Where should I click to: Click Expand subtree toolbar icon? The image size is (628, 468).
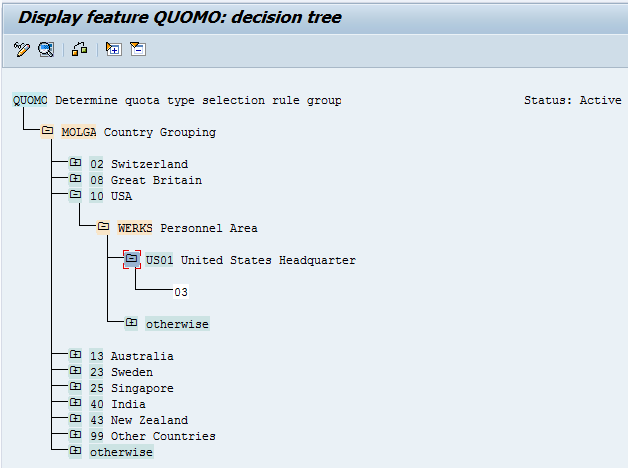113,49
